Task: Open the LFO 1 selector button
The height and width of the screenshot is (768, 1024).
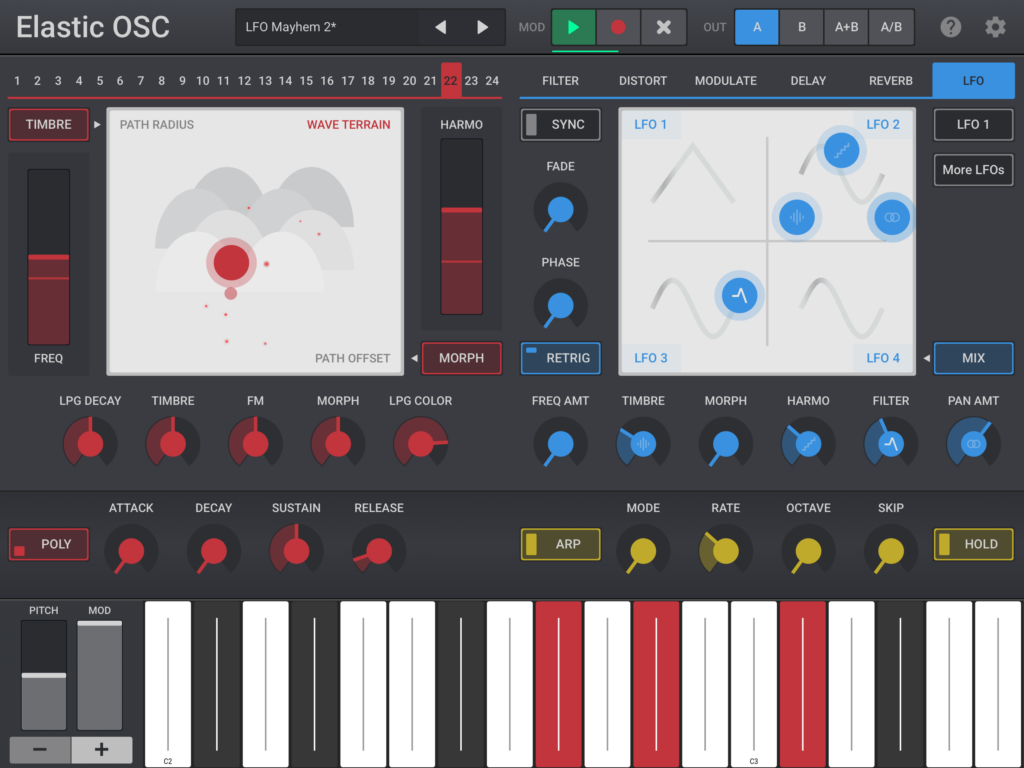Action: pyautogui.click(x=973, y=124)
